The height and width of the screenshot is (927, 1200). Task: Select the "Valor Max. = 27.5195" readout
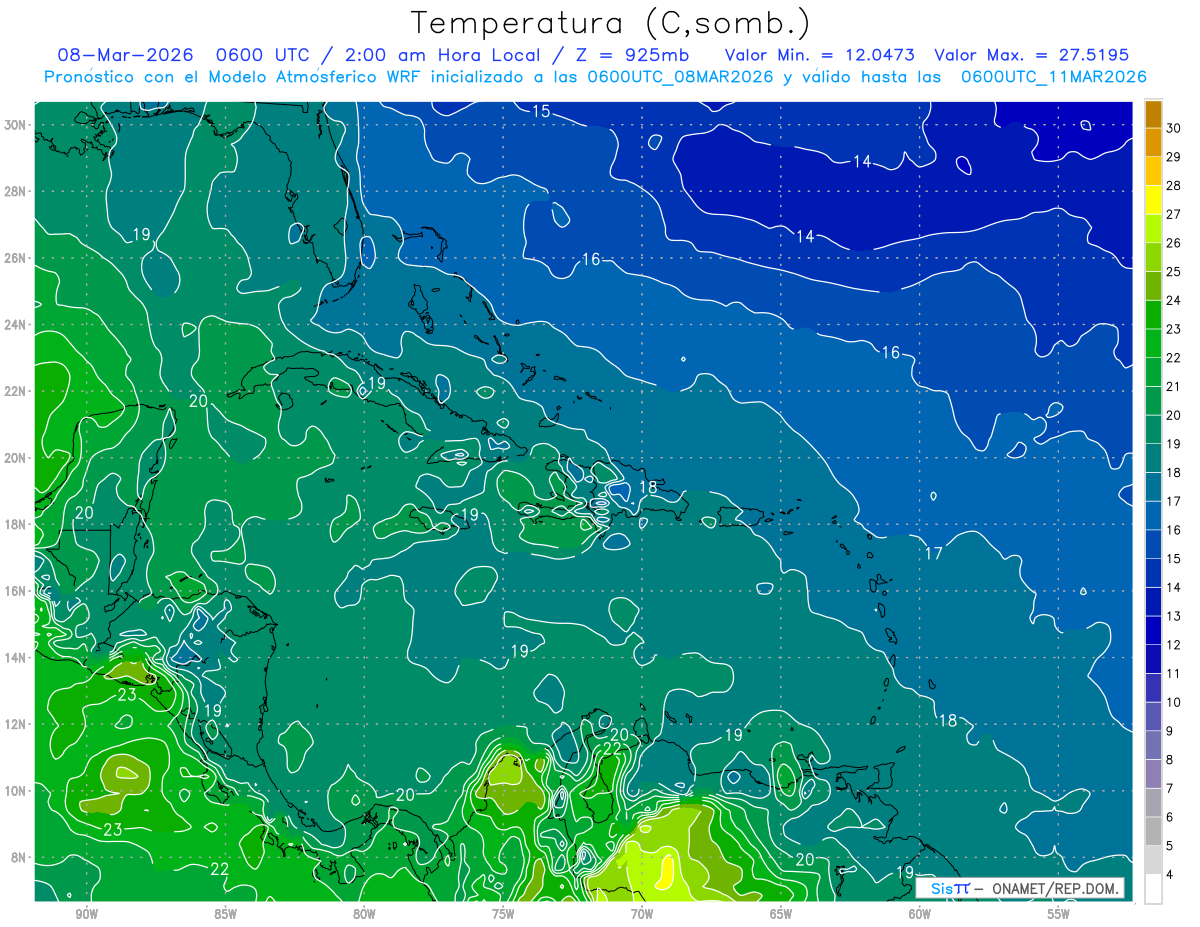click(x=1032, y=55)
